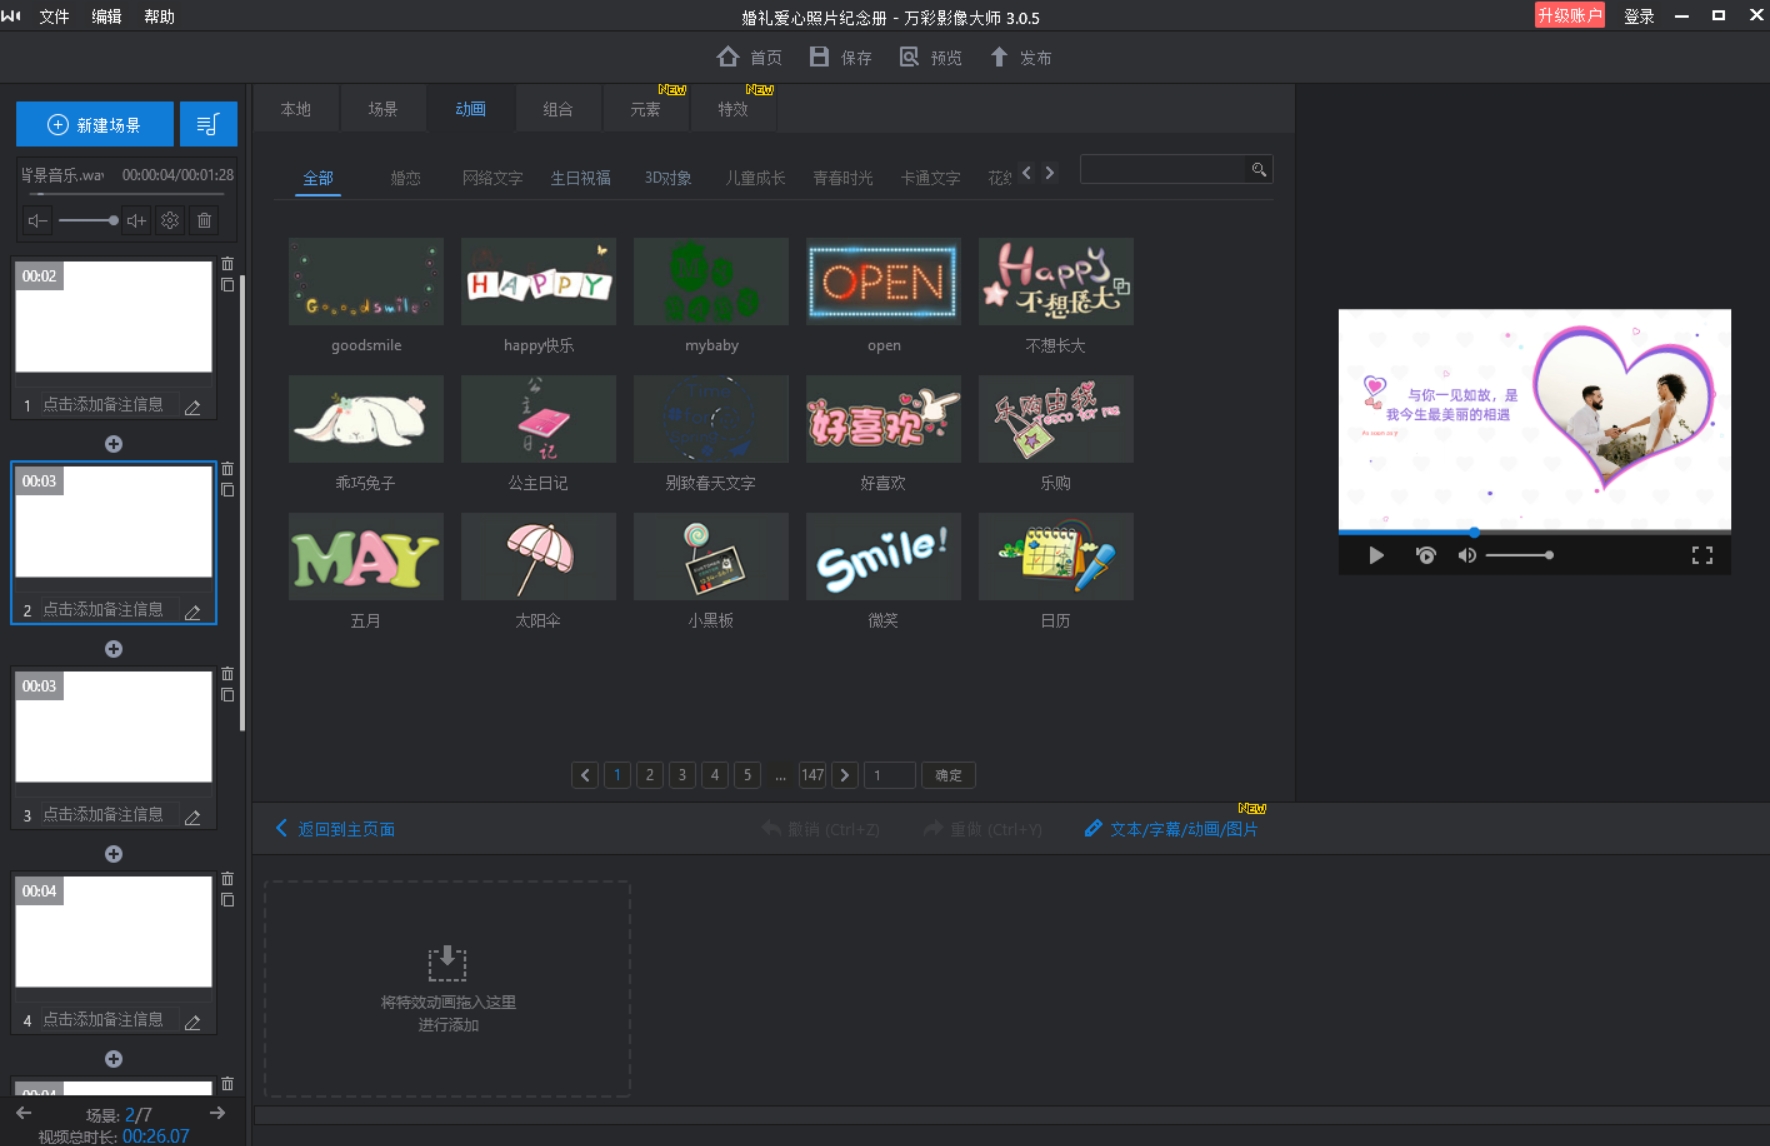Show more animation categories arrow

point(1049,172)
